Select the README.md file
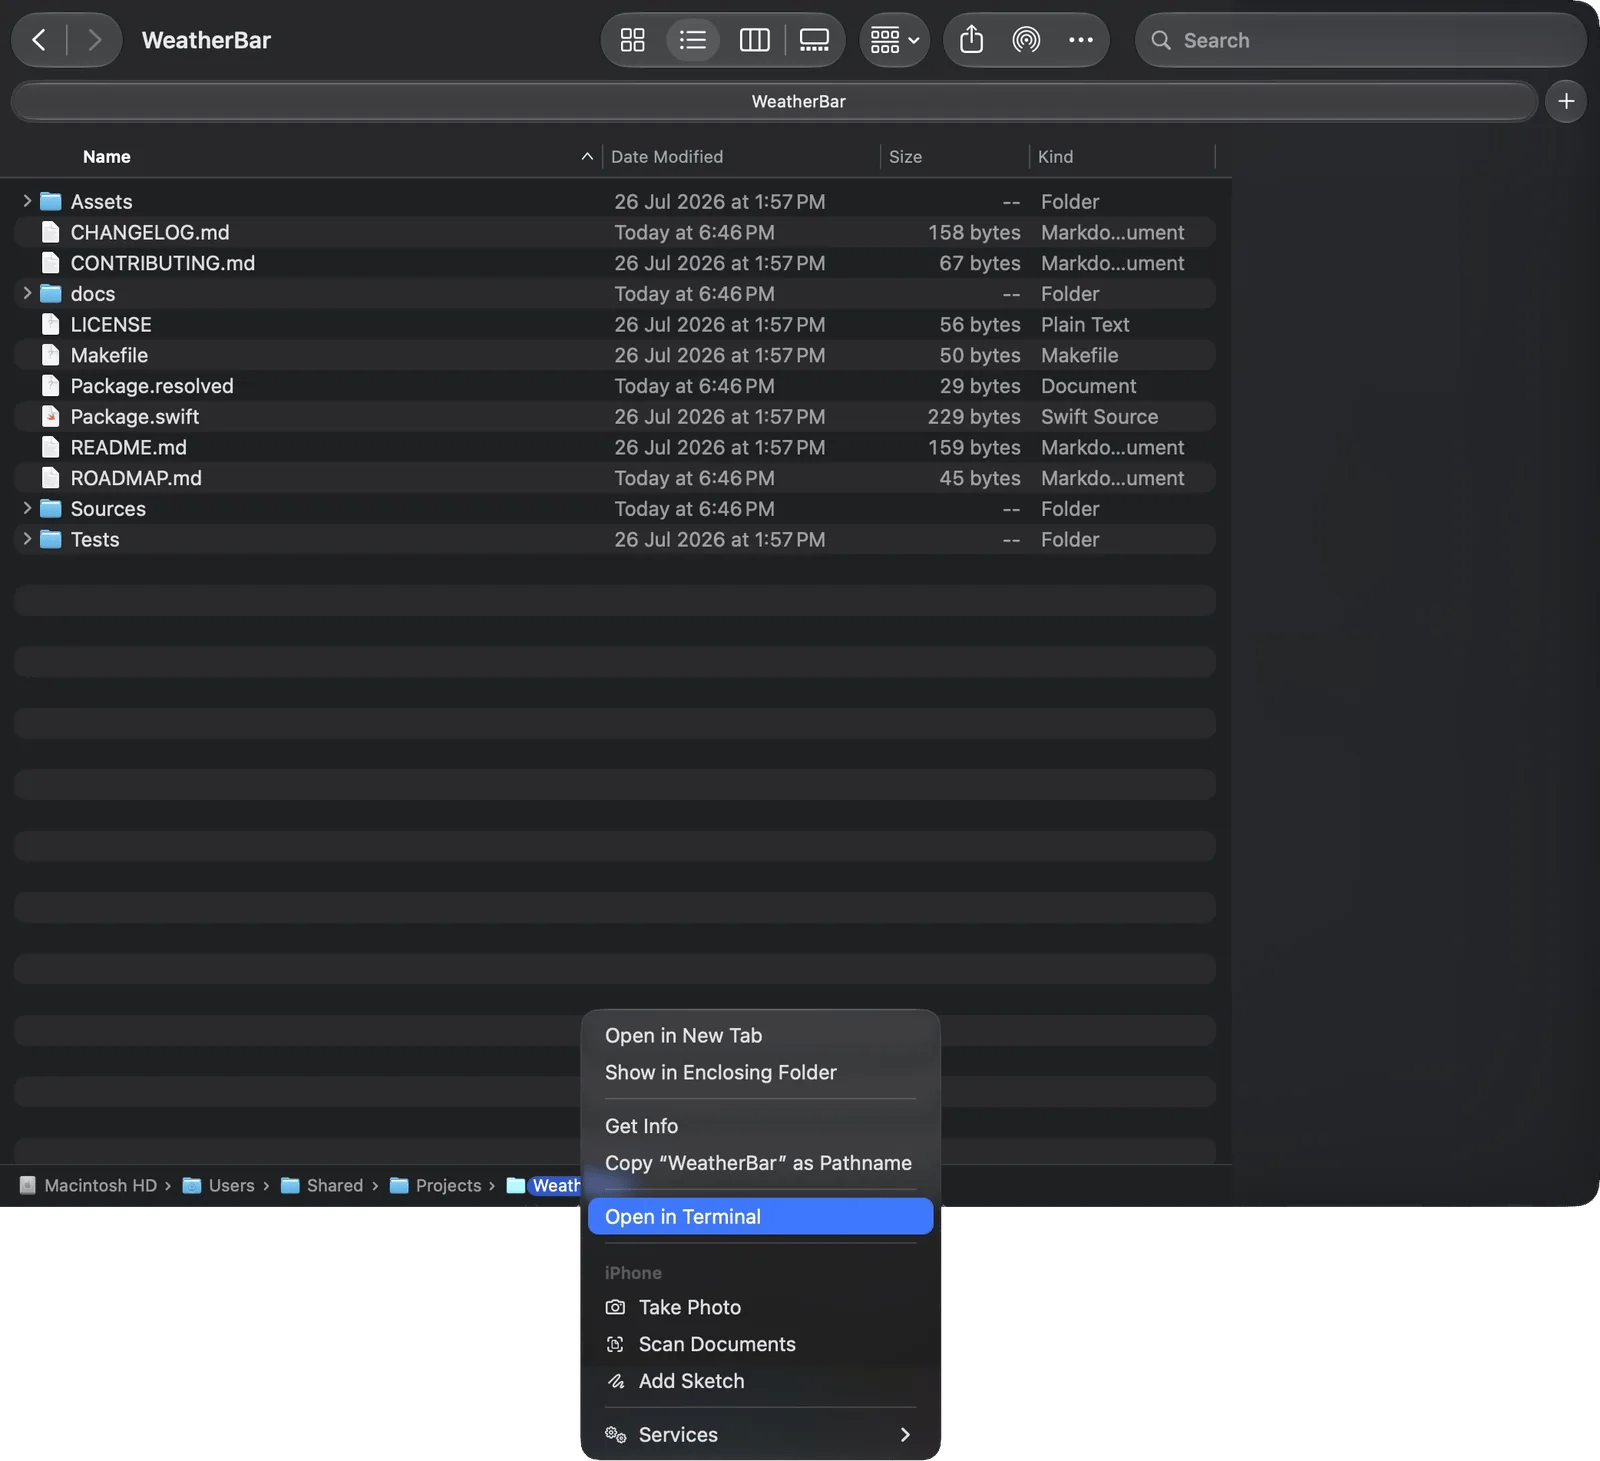Screen dimensions: 1600x1461 [615, 447]
